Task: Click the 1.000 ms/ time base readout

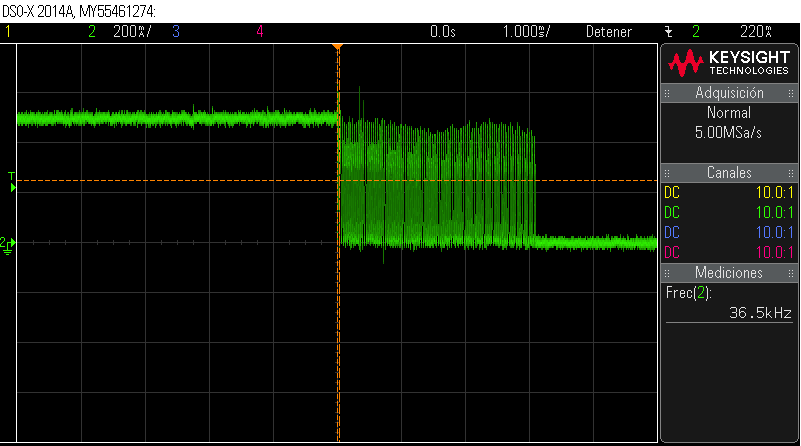Action: point(526,32)
